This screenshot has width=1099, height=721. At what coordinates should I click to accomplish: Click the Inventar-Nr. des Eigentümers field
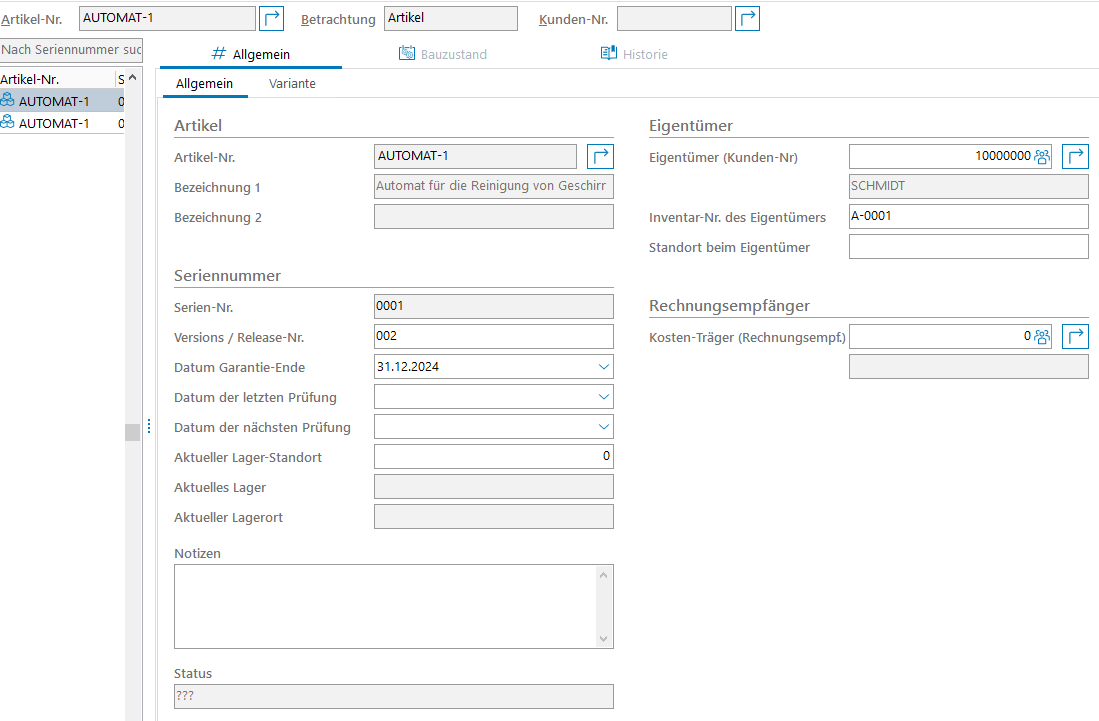(x=967, y=217)
